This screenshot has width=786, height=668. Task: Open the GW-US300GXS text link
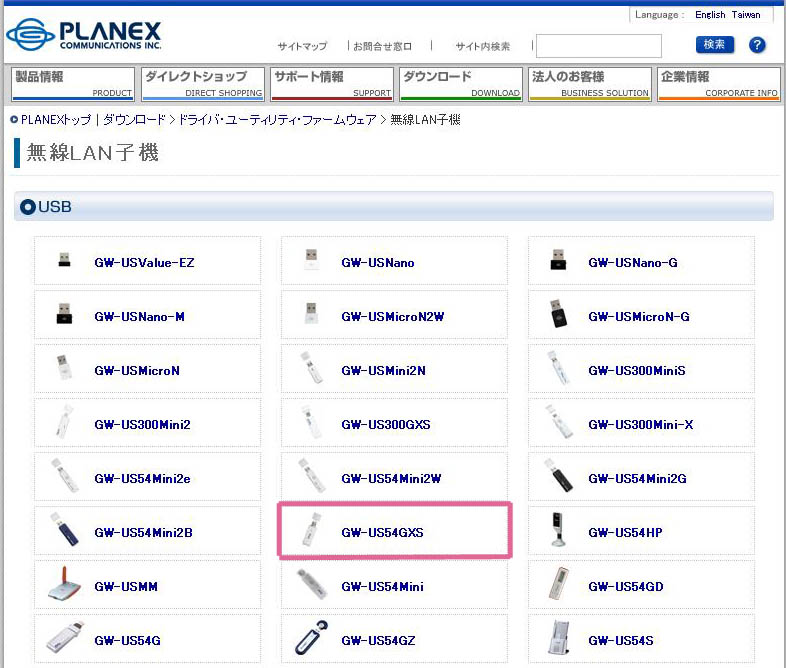(x=385, y=425)
